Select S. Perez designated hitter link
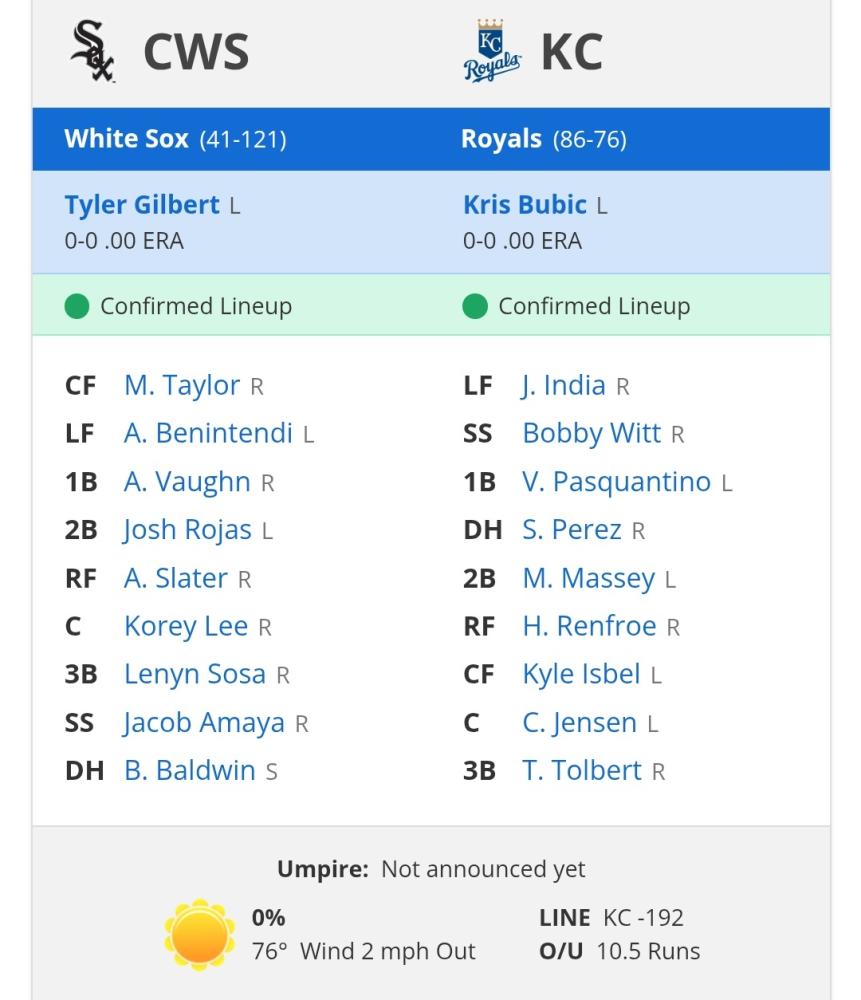 pos(571,530)
